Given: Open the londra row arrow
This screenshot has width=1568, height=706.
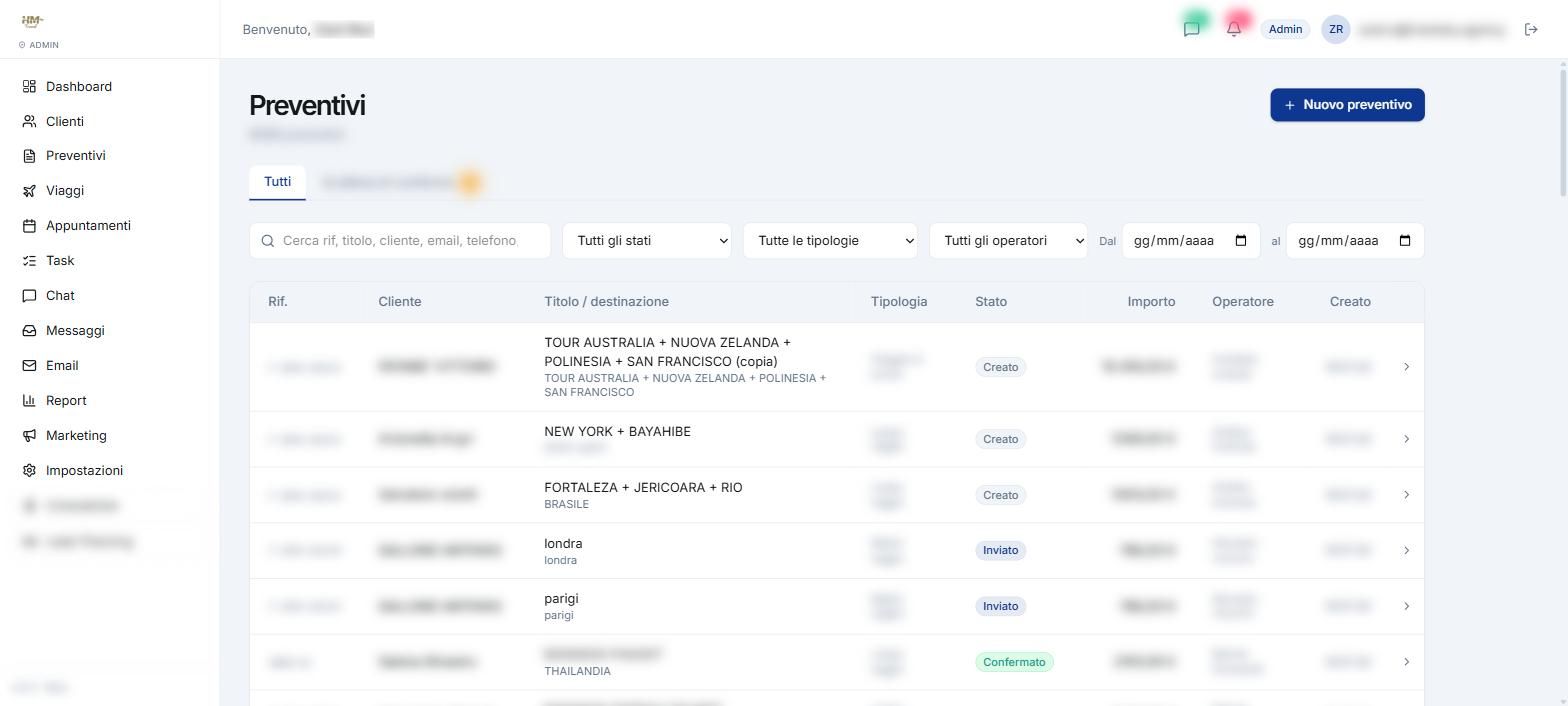Looking at the screenshot, I should [x=1406, y=551].
